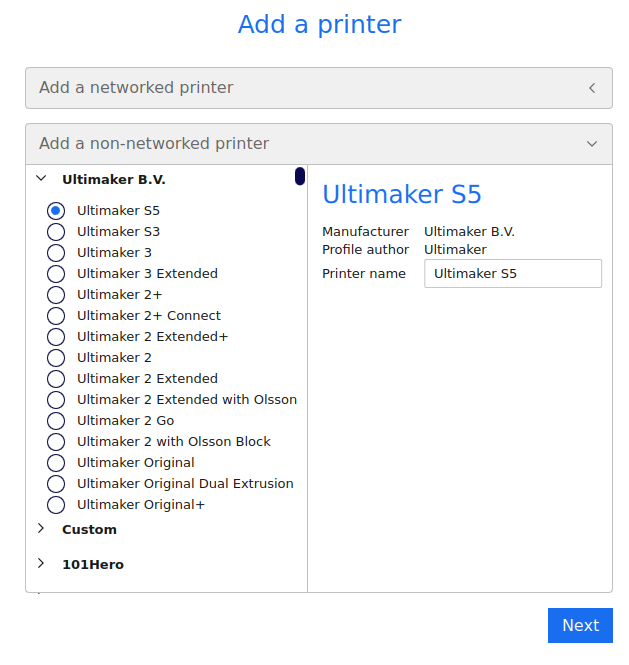Click the Next button
The height and width of the screenshot is (665, 629).
click(580, 626)
